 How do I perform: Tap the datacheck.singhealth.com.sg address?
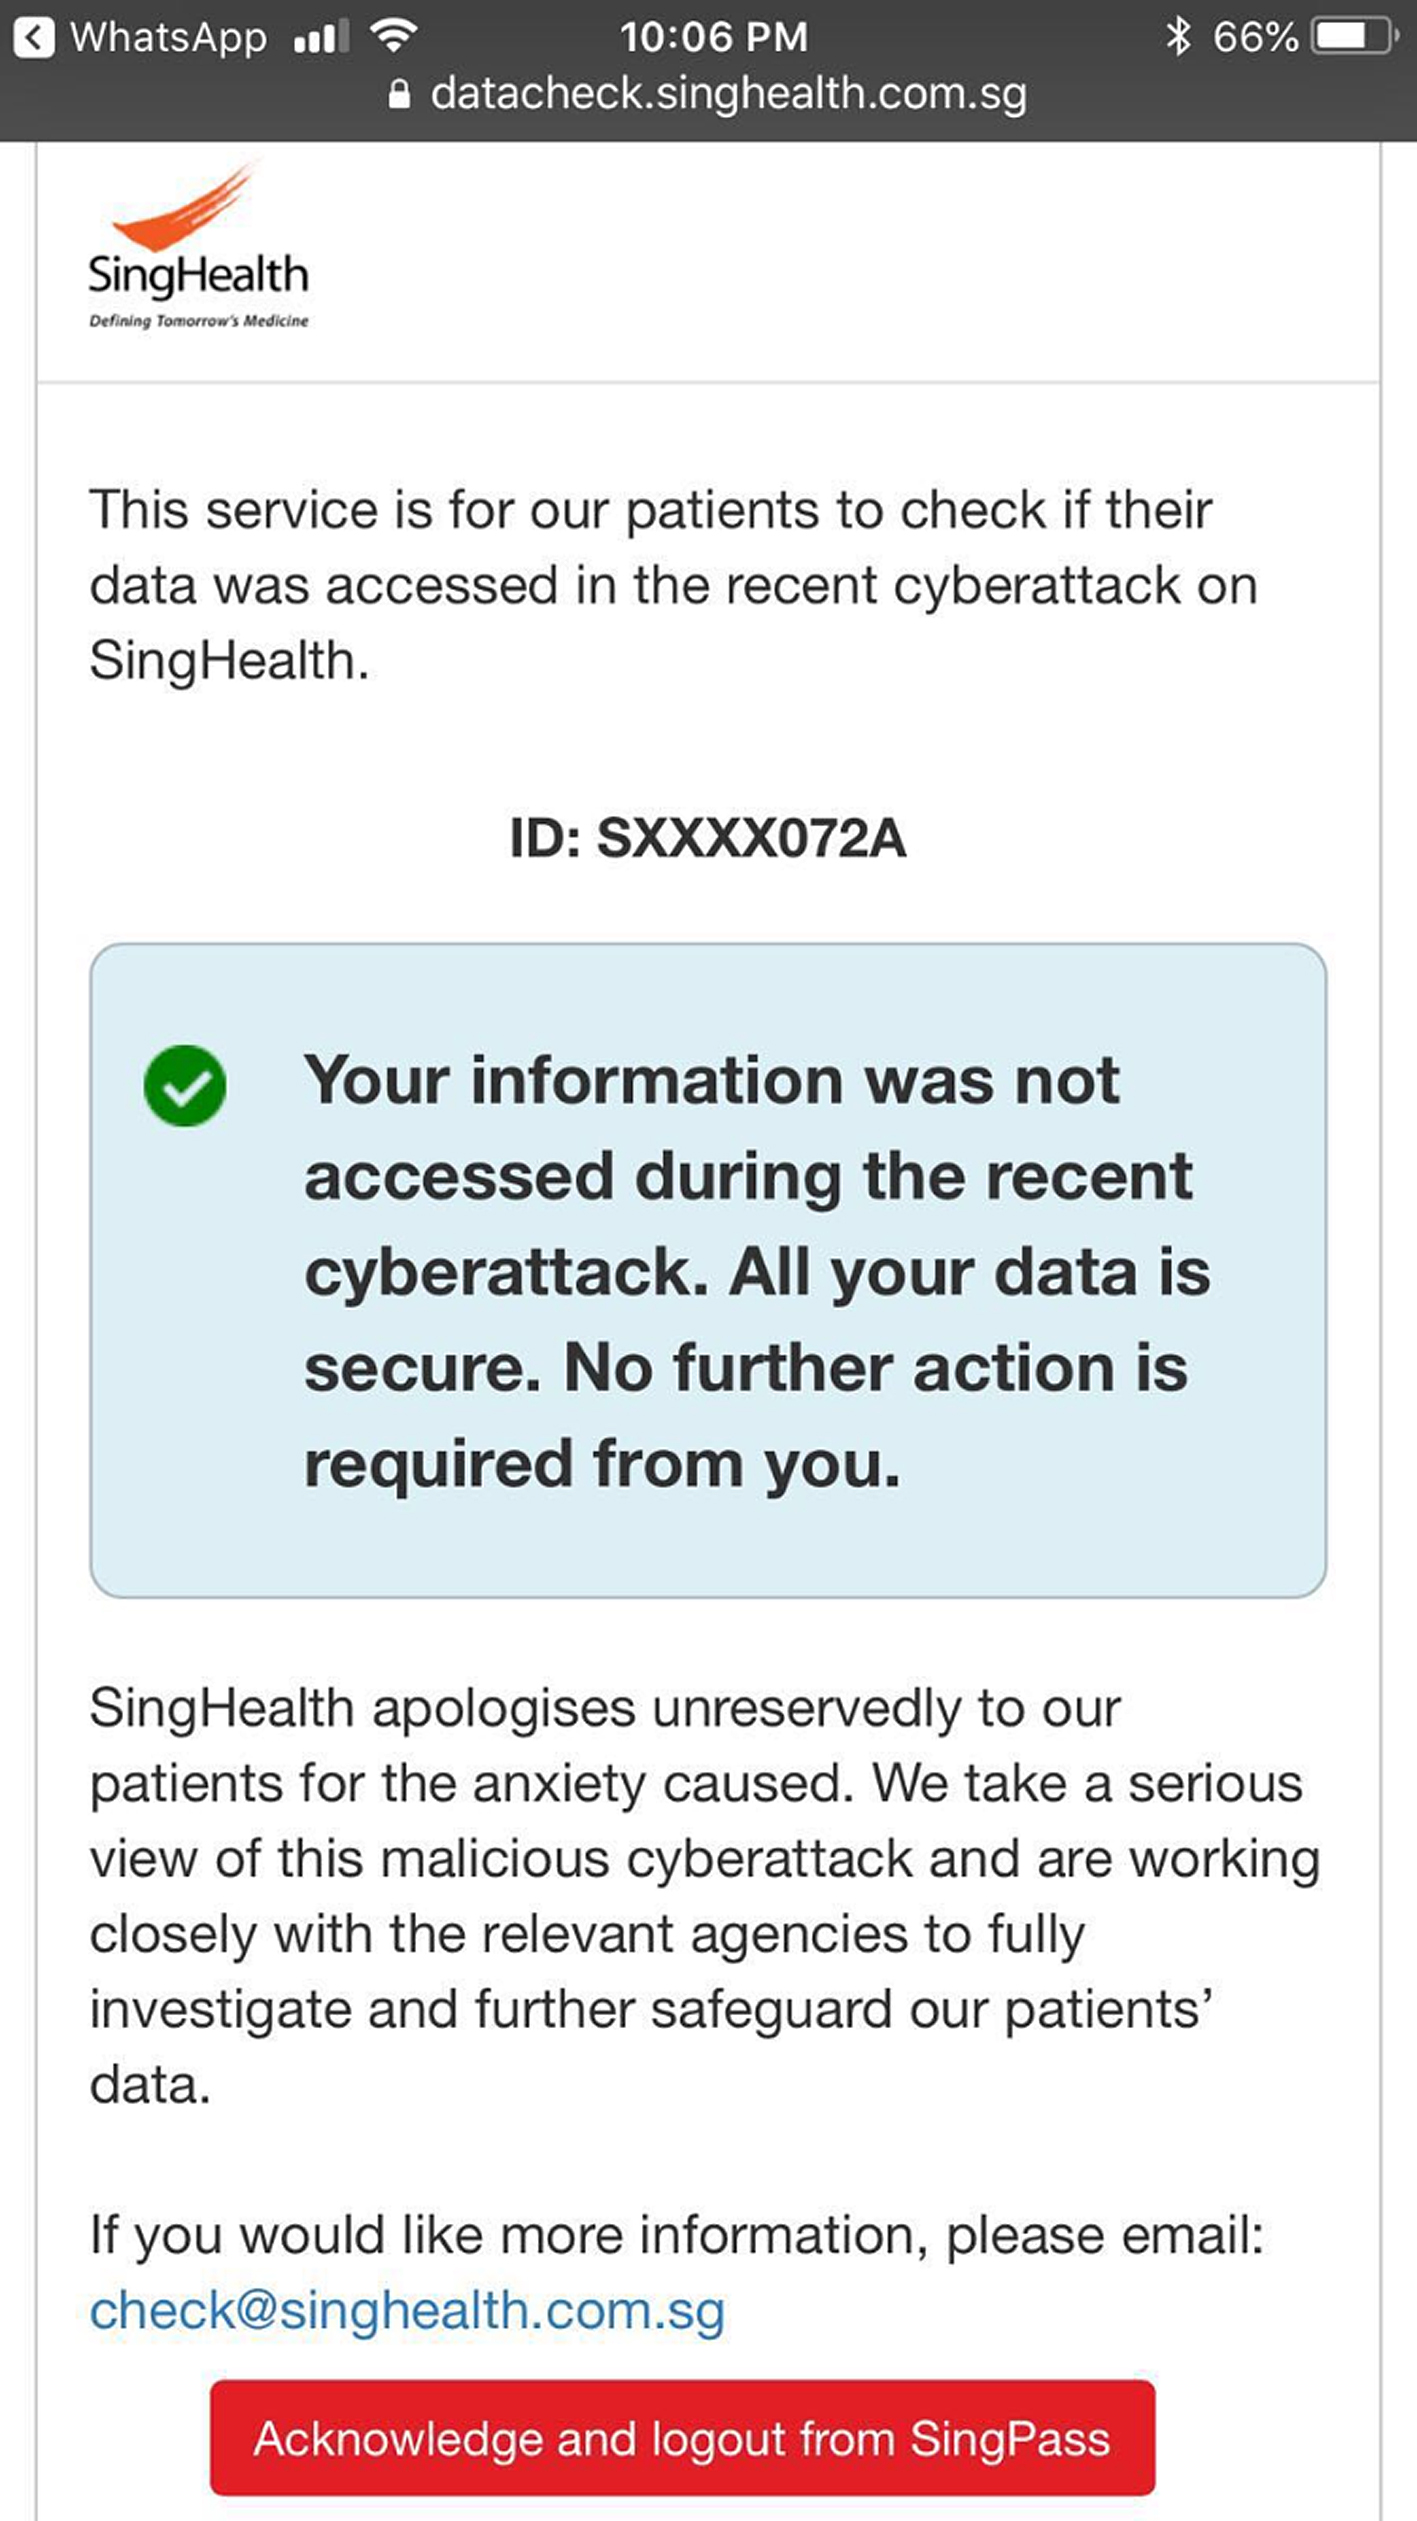point(728,94)
